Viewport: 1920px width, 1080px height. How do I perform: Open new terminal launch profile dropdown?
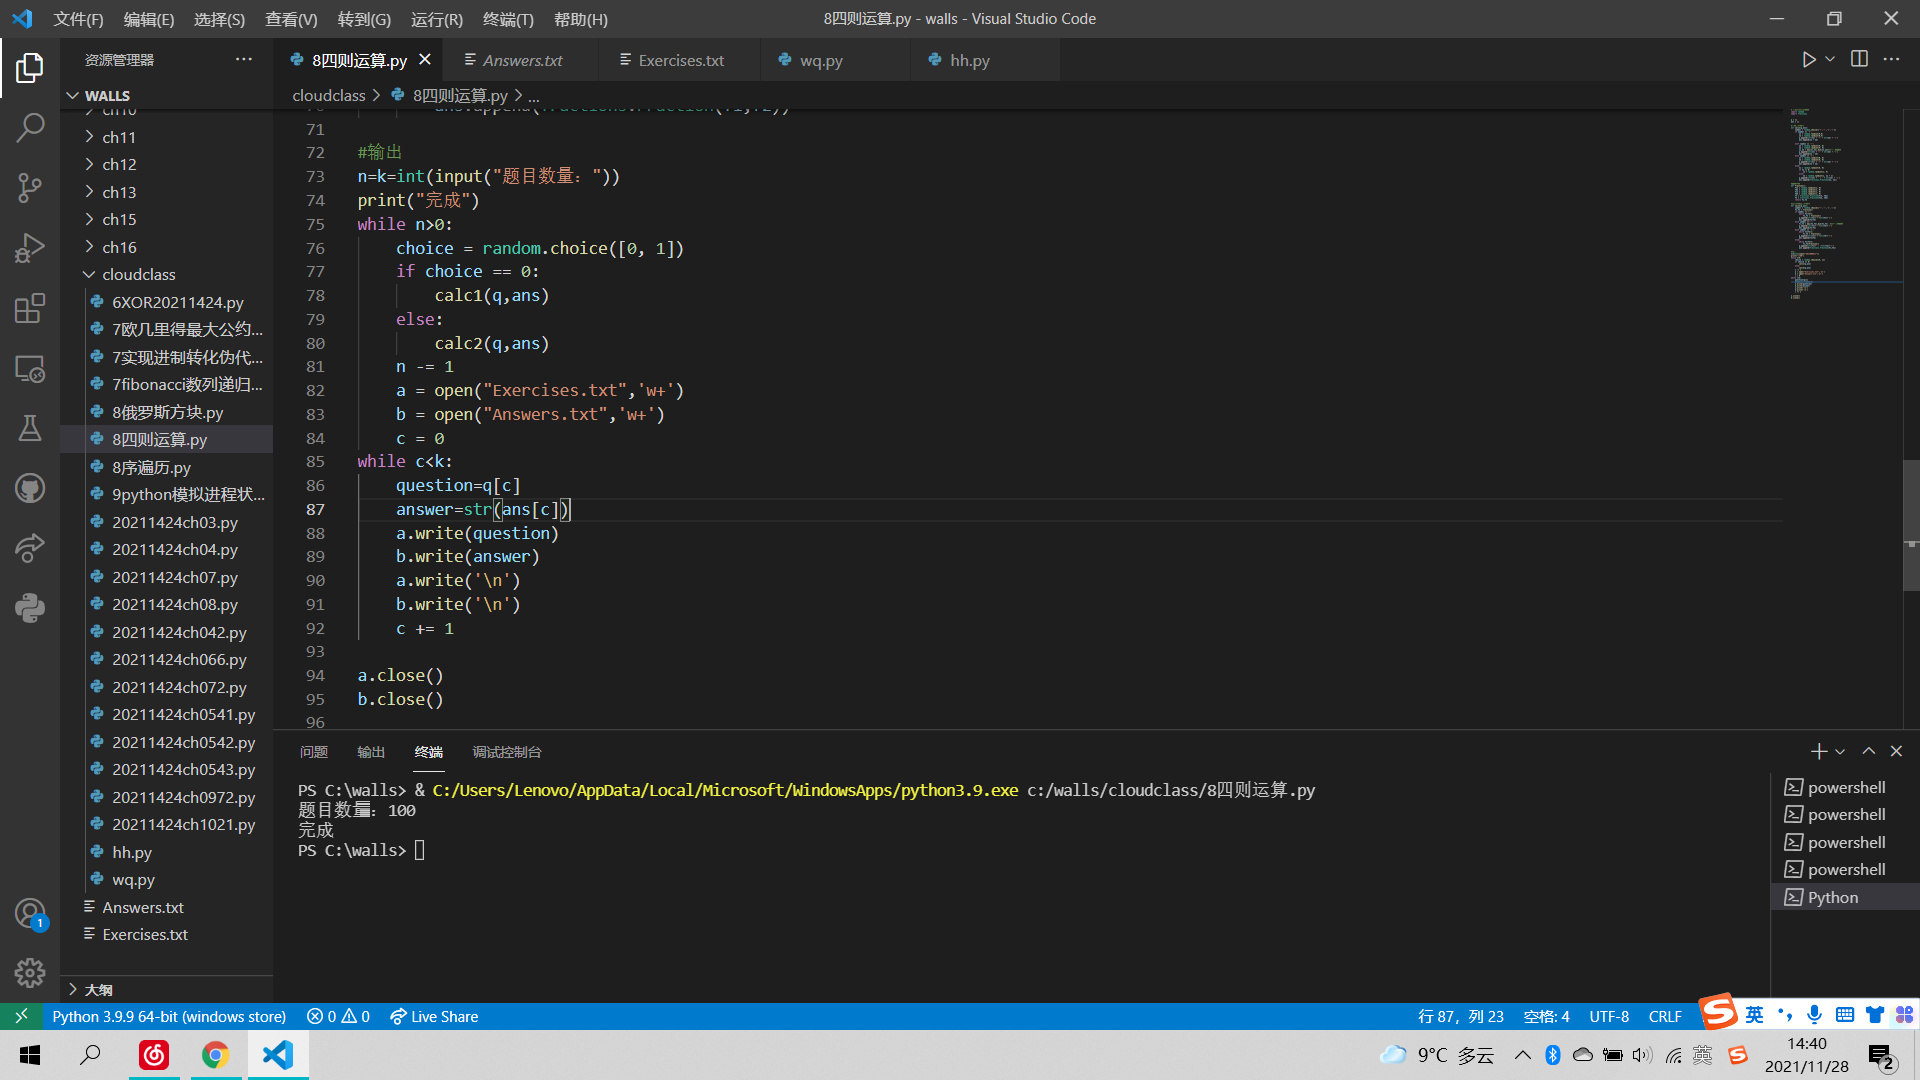click(1840, 751)
